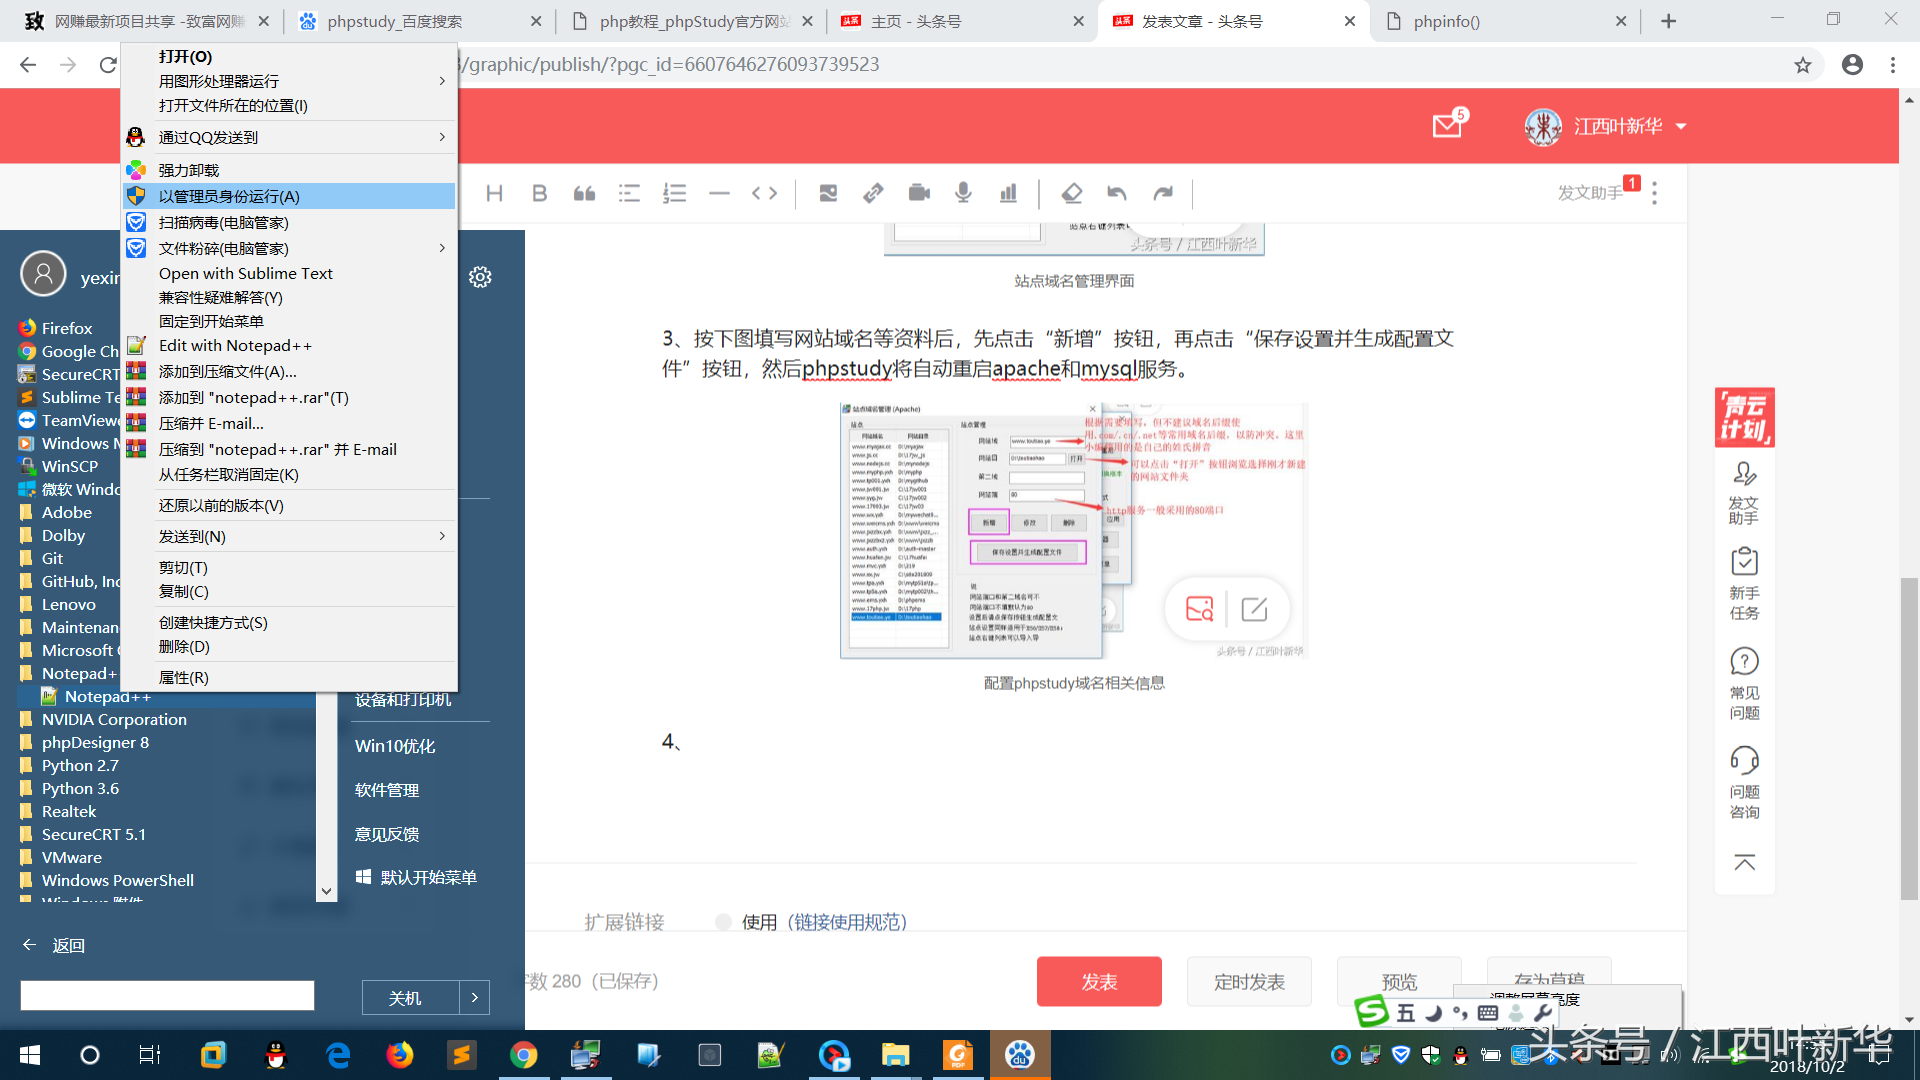The width and height of the screenshot is (1920, 1080).
Task: Click the 关机 shutdown button
Action: tap(410, 997)
